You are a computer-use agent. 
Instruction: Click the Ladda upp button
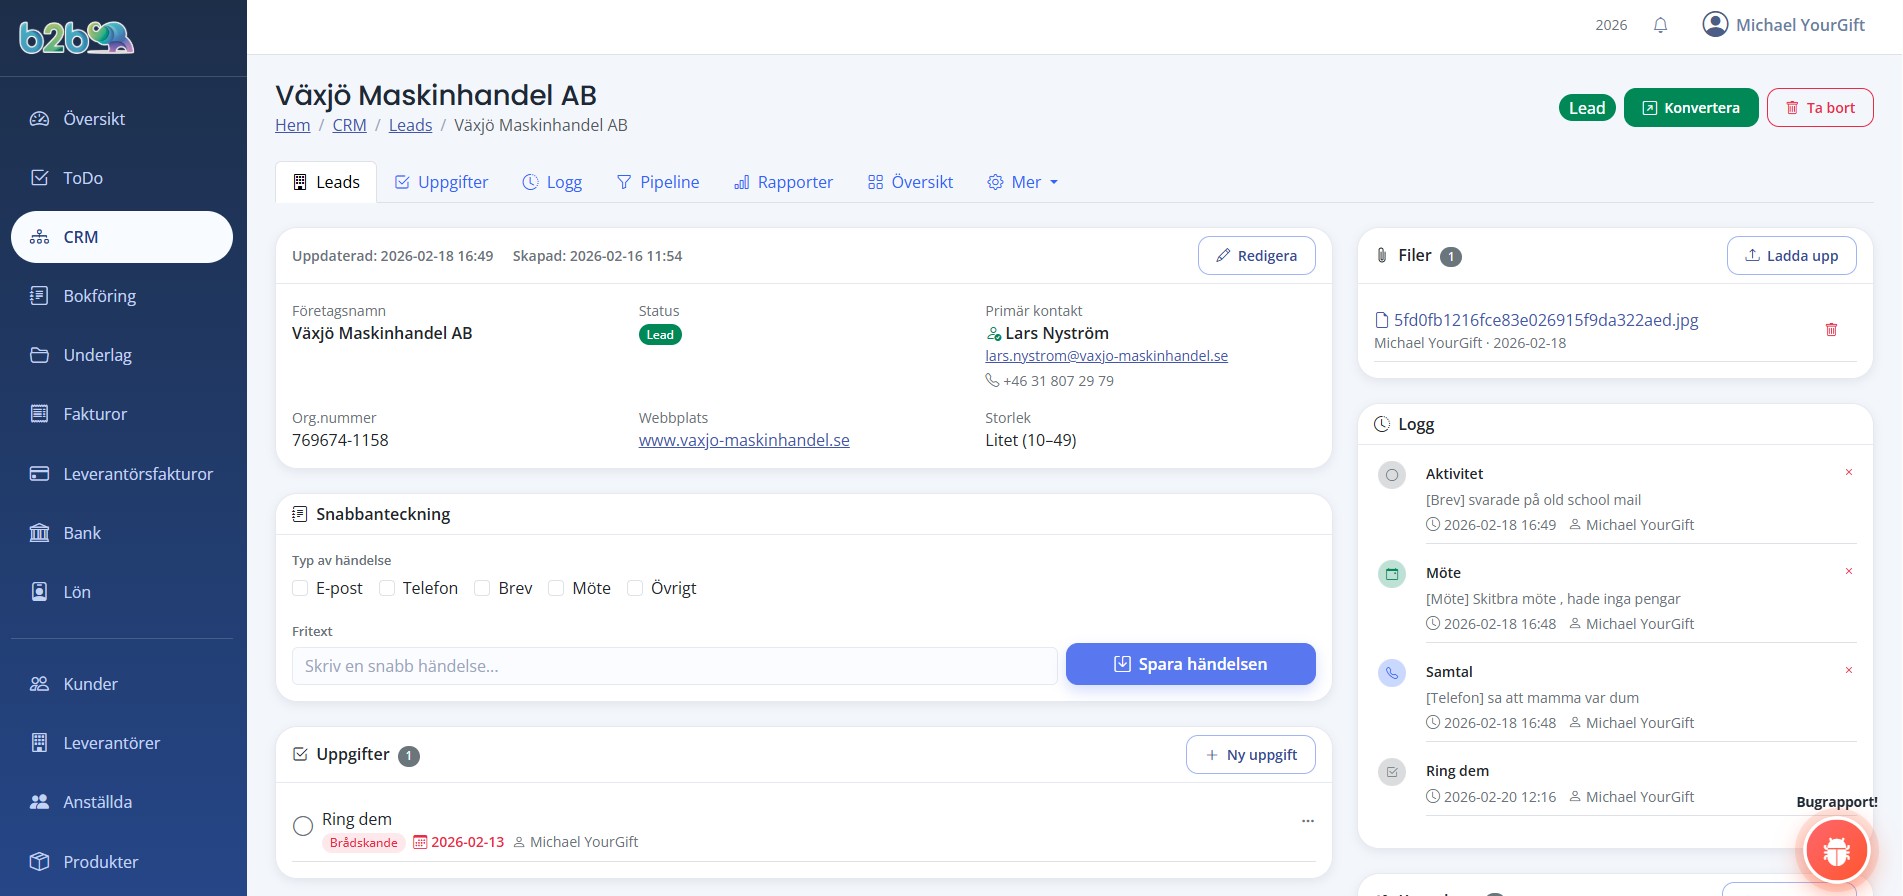pos(1791,256)
